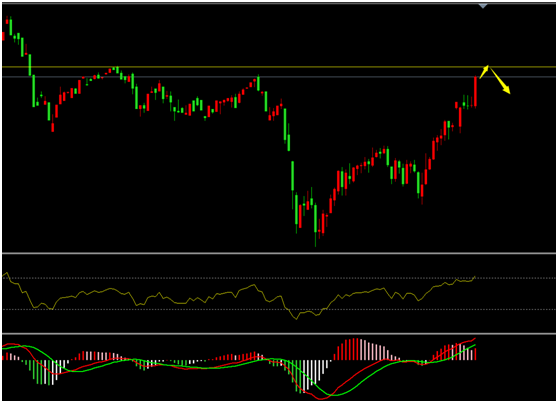558x403 pixels.
Task: Select the lower dotted level in oscillator panel
Action: tap(279, 309)
